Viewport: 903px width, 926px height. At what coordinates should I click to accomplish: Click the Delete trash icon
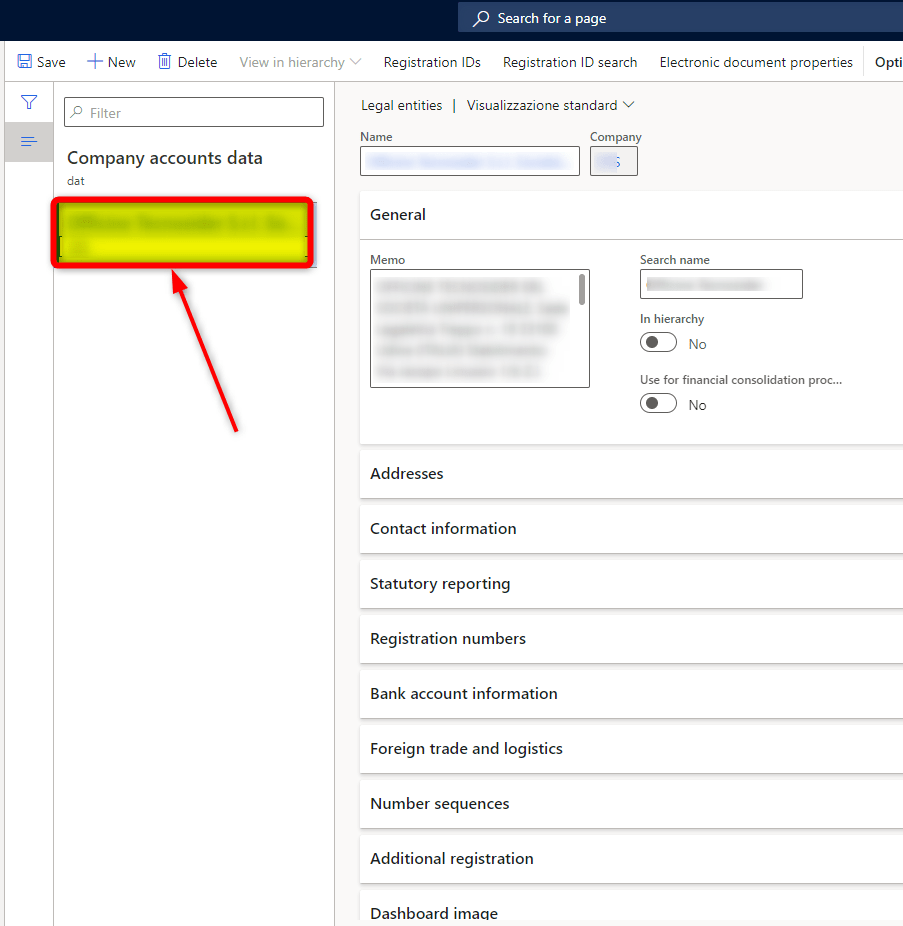[165, 62]
